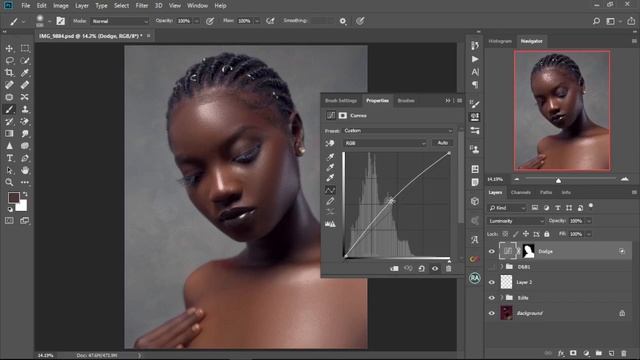The height and width of the screenshot is (360, 640).
Task: Open the layer styles fx menu
Action: tap(561, 353)
